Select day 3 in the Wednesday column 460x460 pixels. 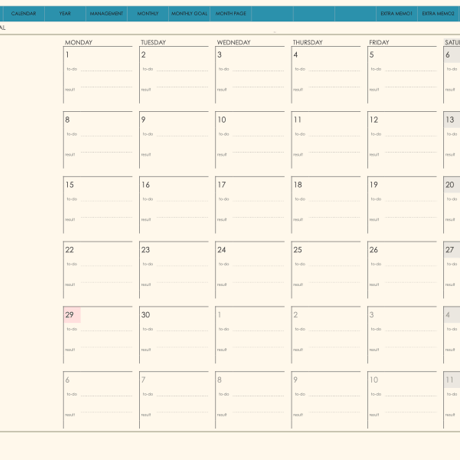tap(219, 55)
